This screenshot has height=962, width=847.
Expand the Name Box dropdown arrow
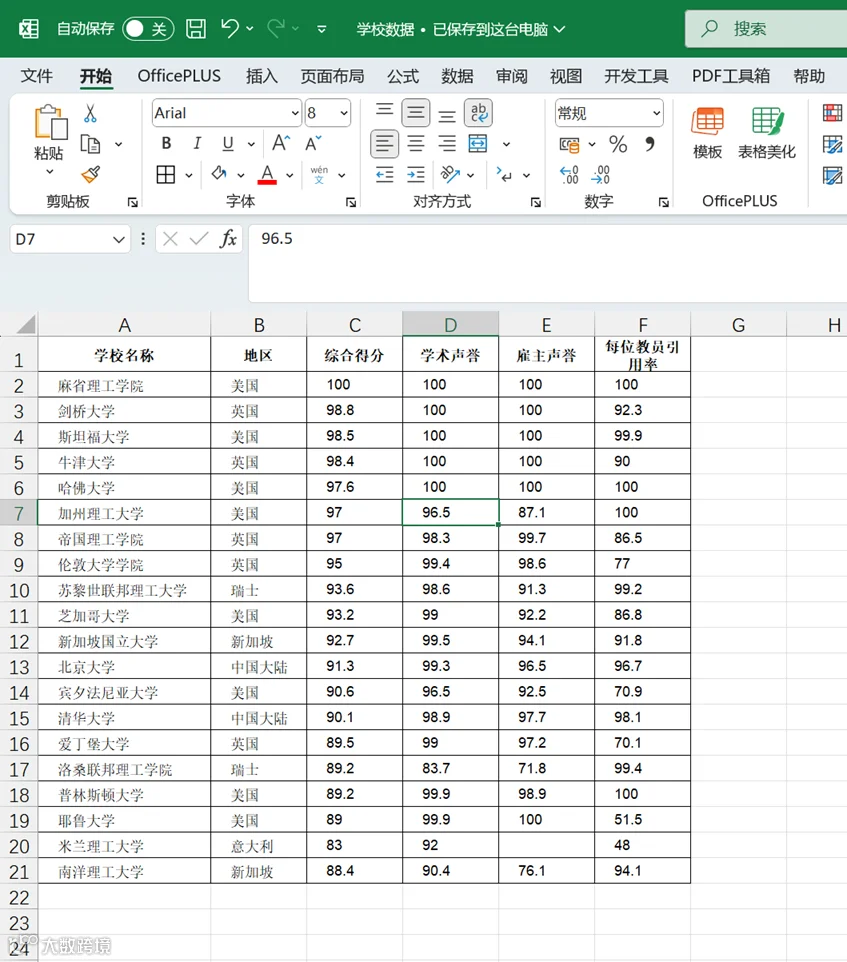118,239
